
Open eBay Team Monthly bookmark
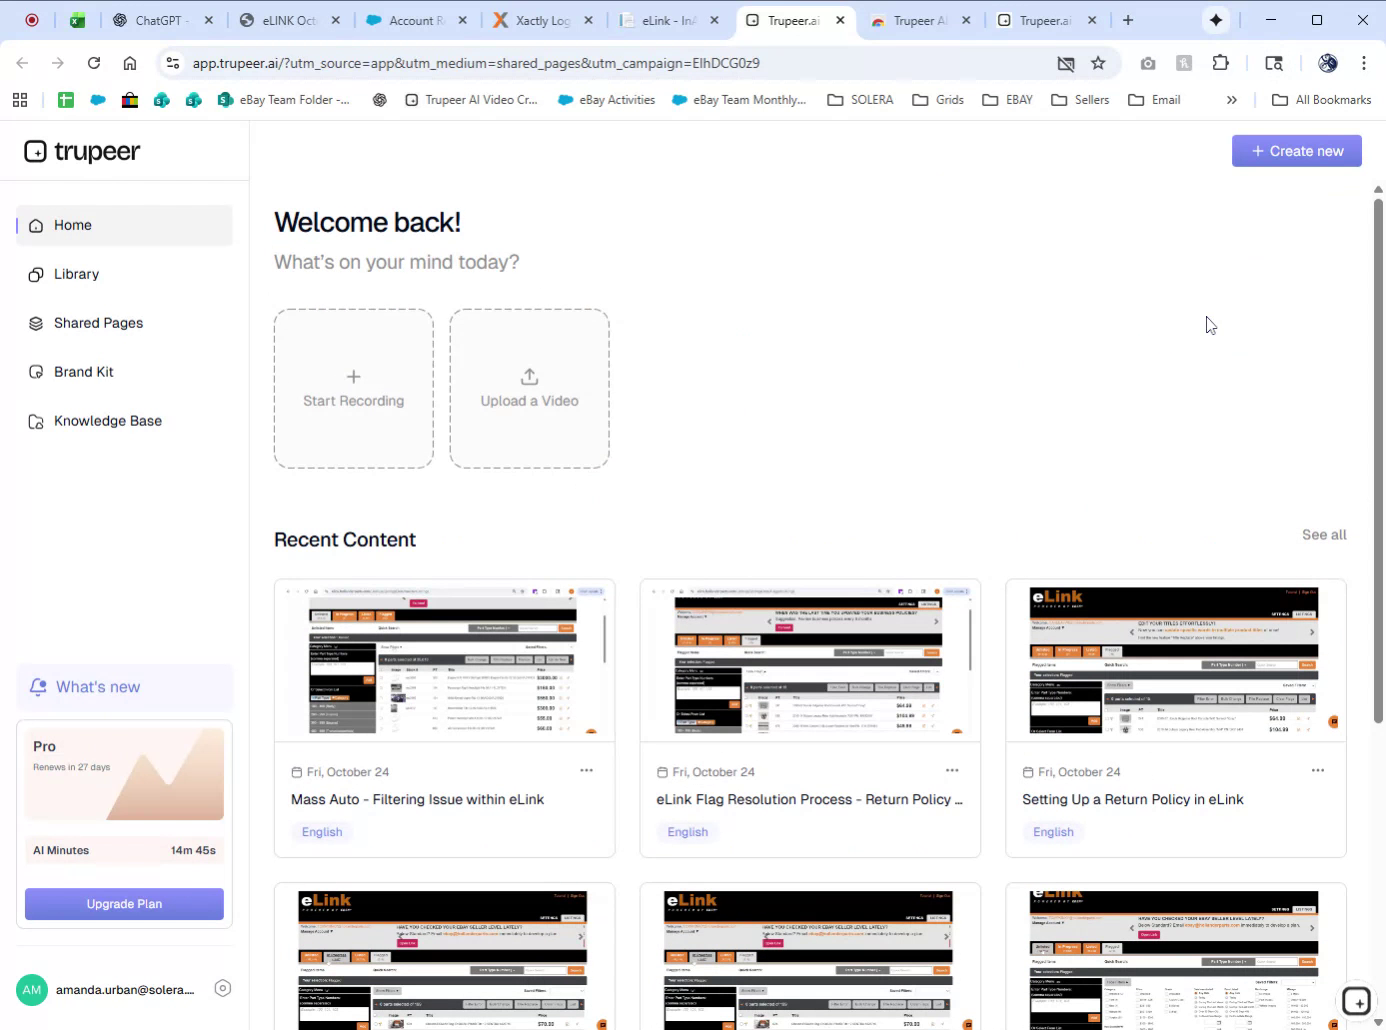tap(739, 100)
